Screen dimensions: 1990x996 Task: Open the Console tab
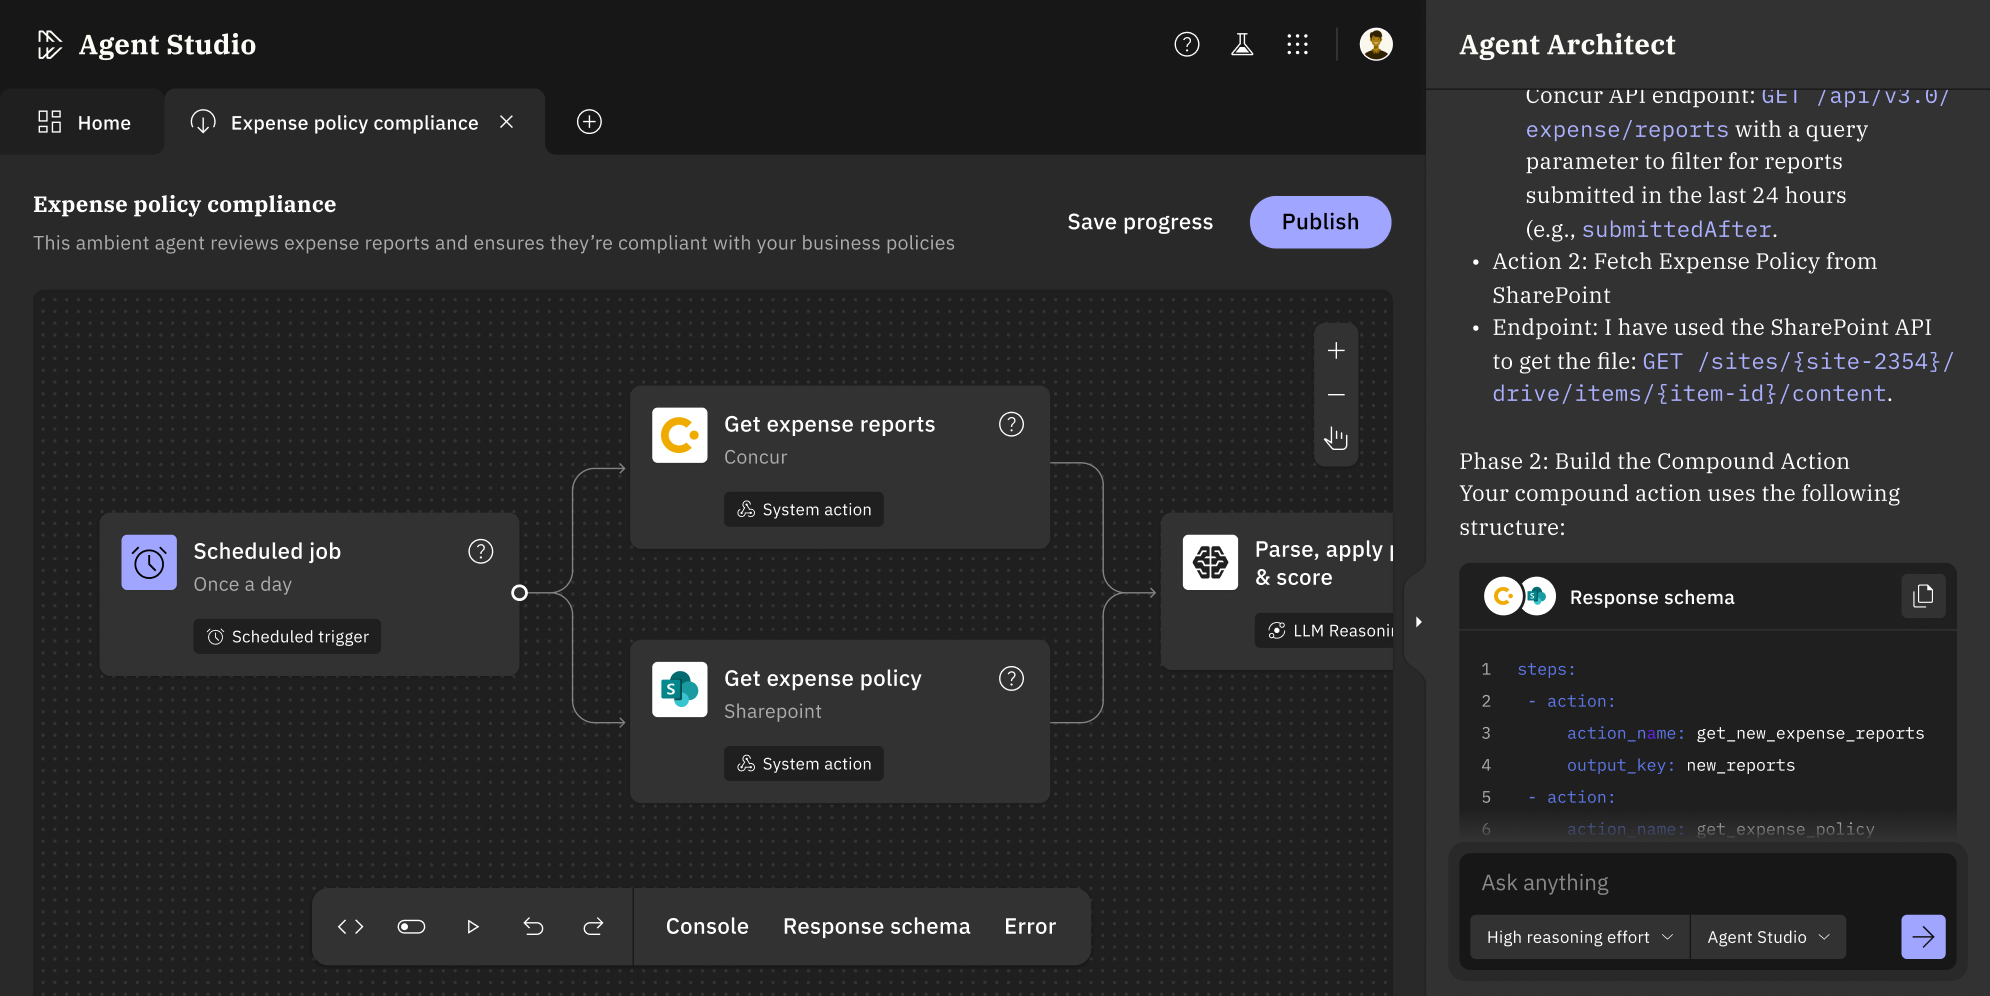(707, 927)
